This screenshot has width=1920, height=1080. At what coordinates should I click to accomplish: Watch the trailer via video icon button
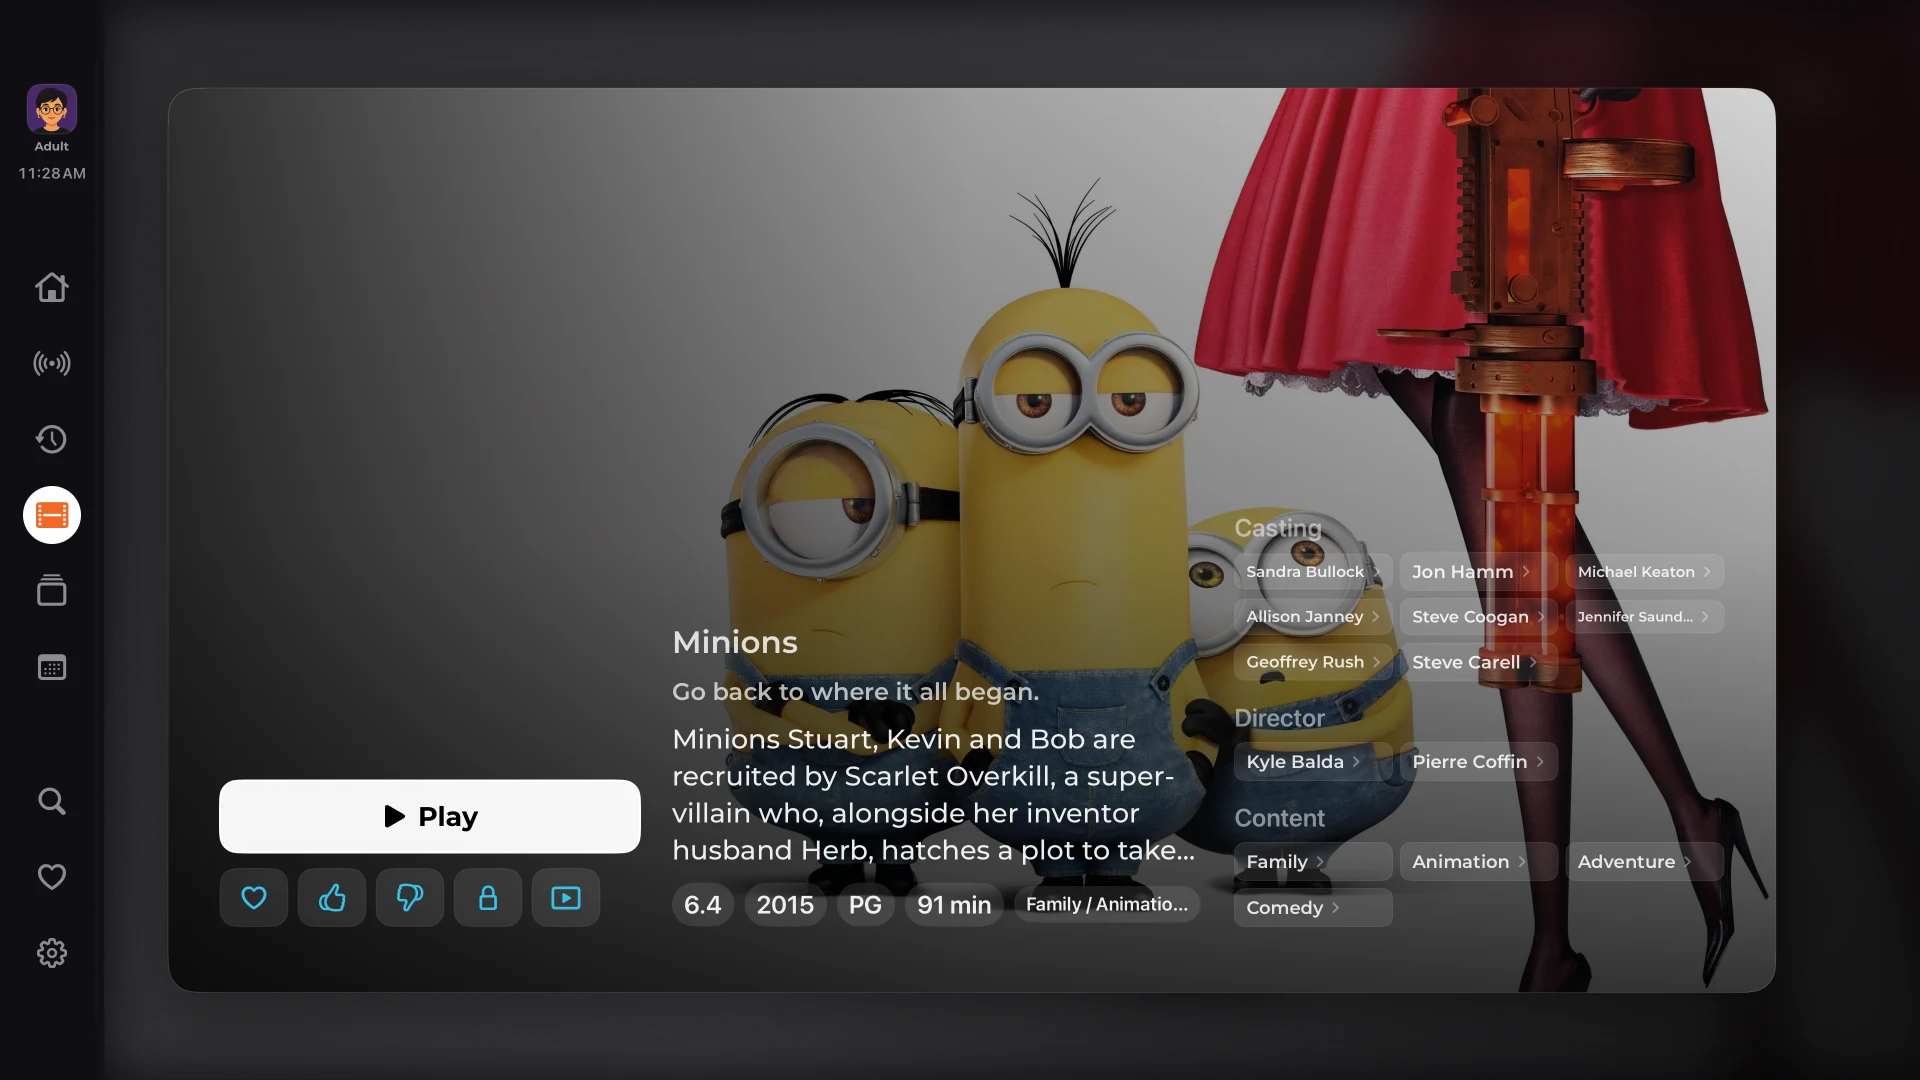pos(566,898)
